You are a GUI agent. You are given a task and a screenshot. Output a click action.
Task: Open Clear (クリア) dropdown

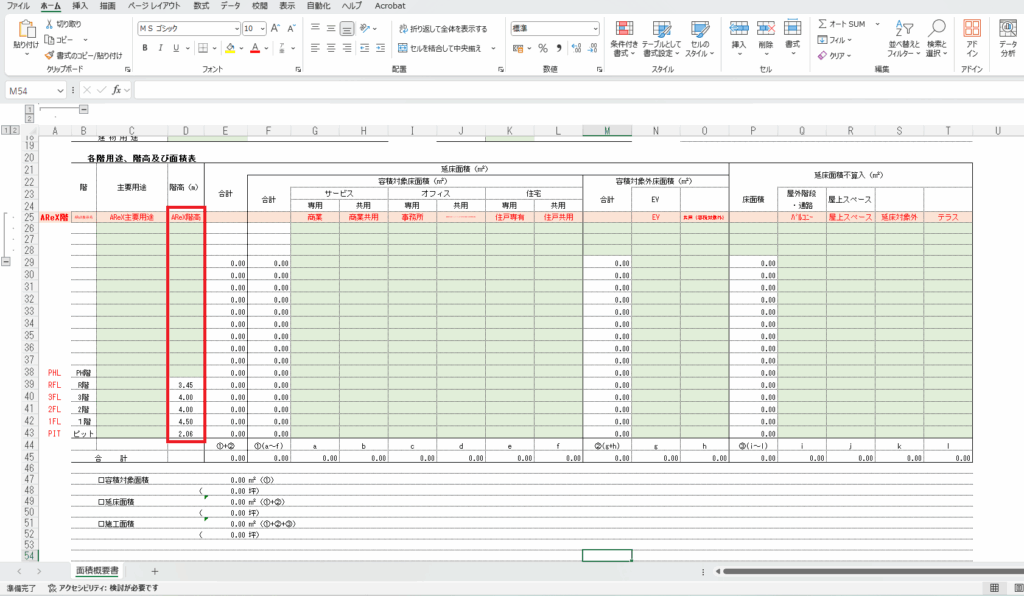pos(835,55)
